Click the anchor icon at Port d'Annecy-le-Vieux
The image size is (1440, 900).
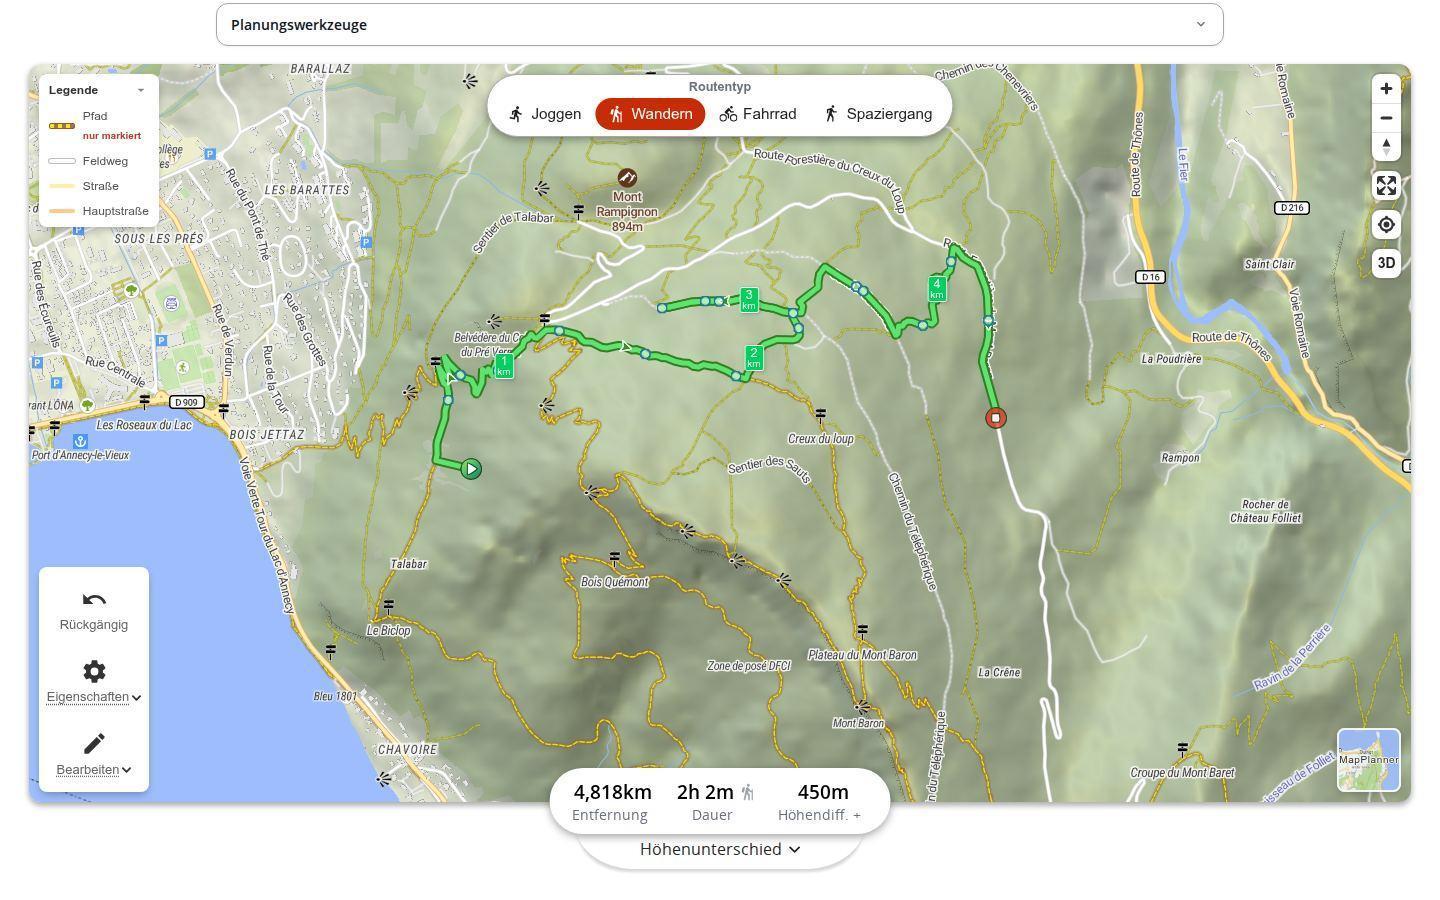[x=80, y=441]
